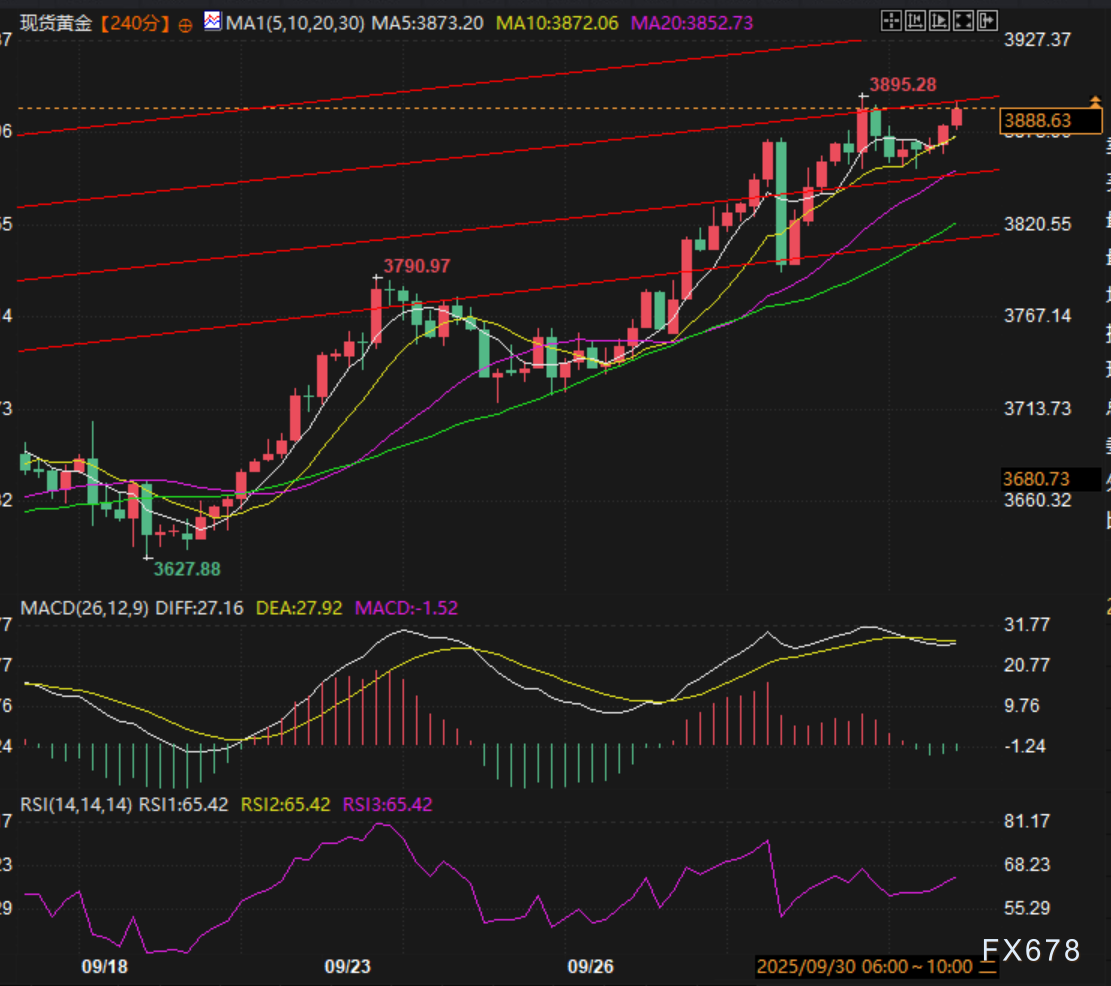Click the four-pane grid layout icon
The width and height of the screenshot is (1111, 986).
click(x=890, y=19)
